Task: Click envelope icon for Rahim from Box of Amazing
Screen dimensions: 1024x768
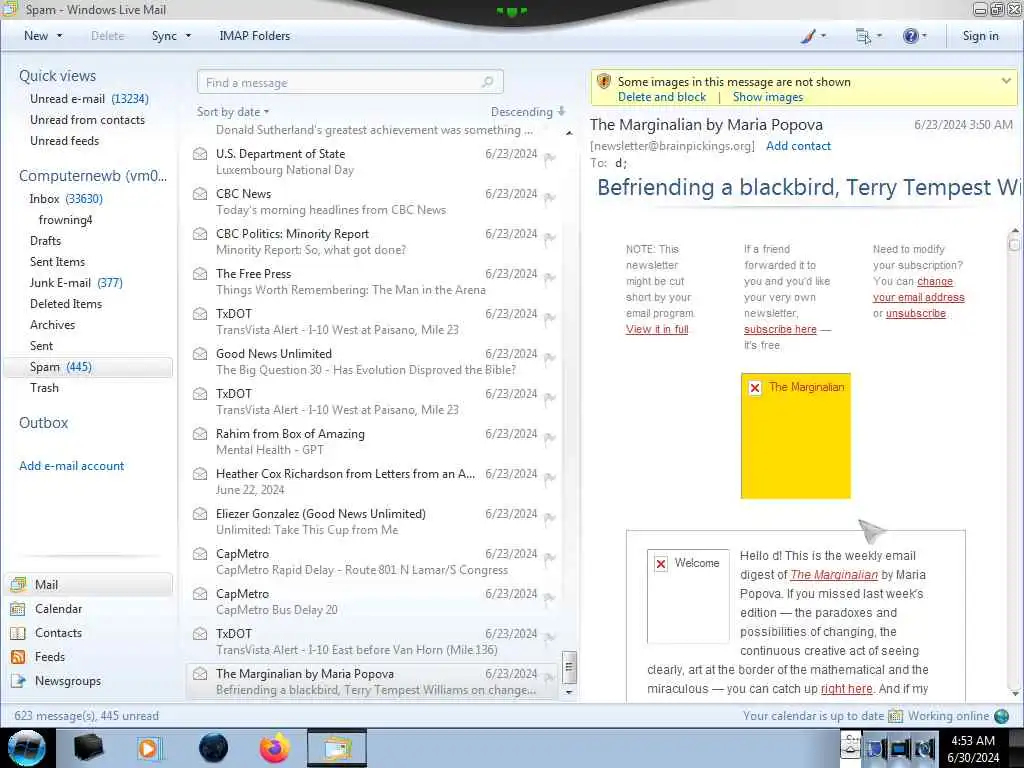Action: 200,434
